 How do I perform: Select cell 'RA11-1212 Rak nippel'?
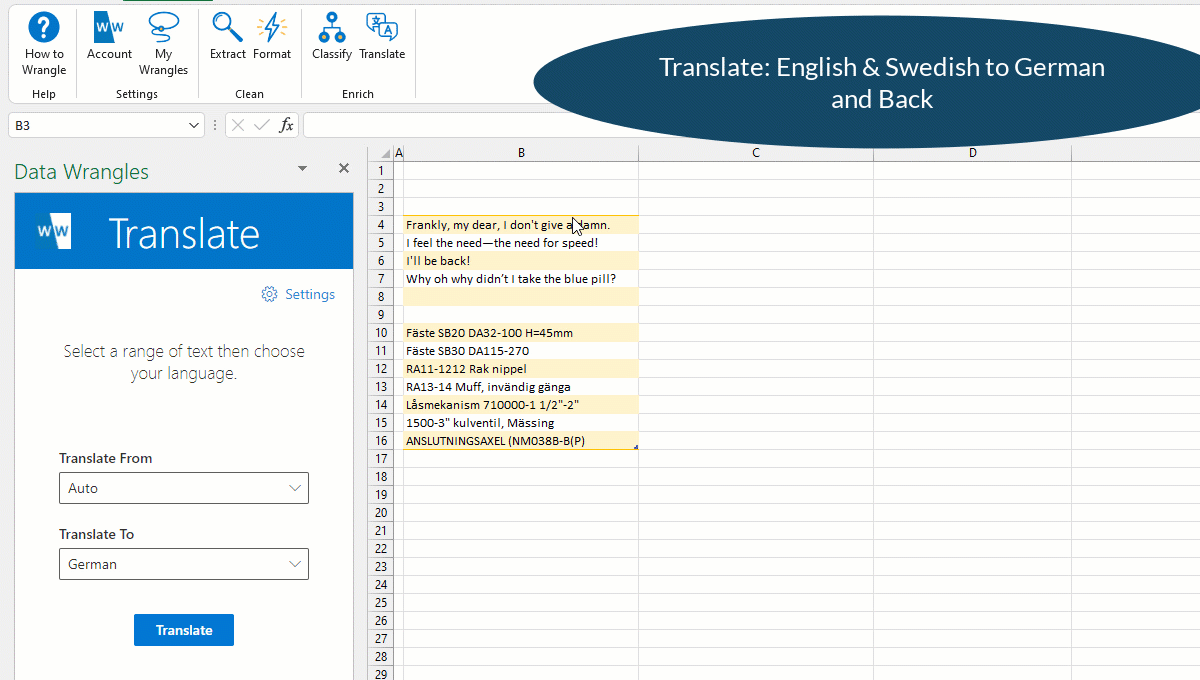(x=521, y=369)
